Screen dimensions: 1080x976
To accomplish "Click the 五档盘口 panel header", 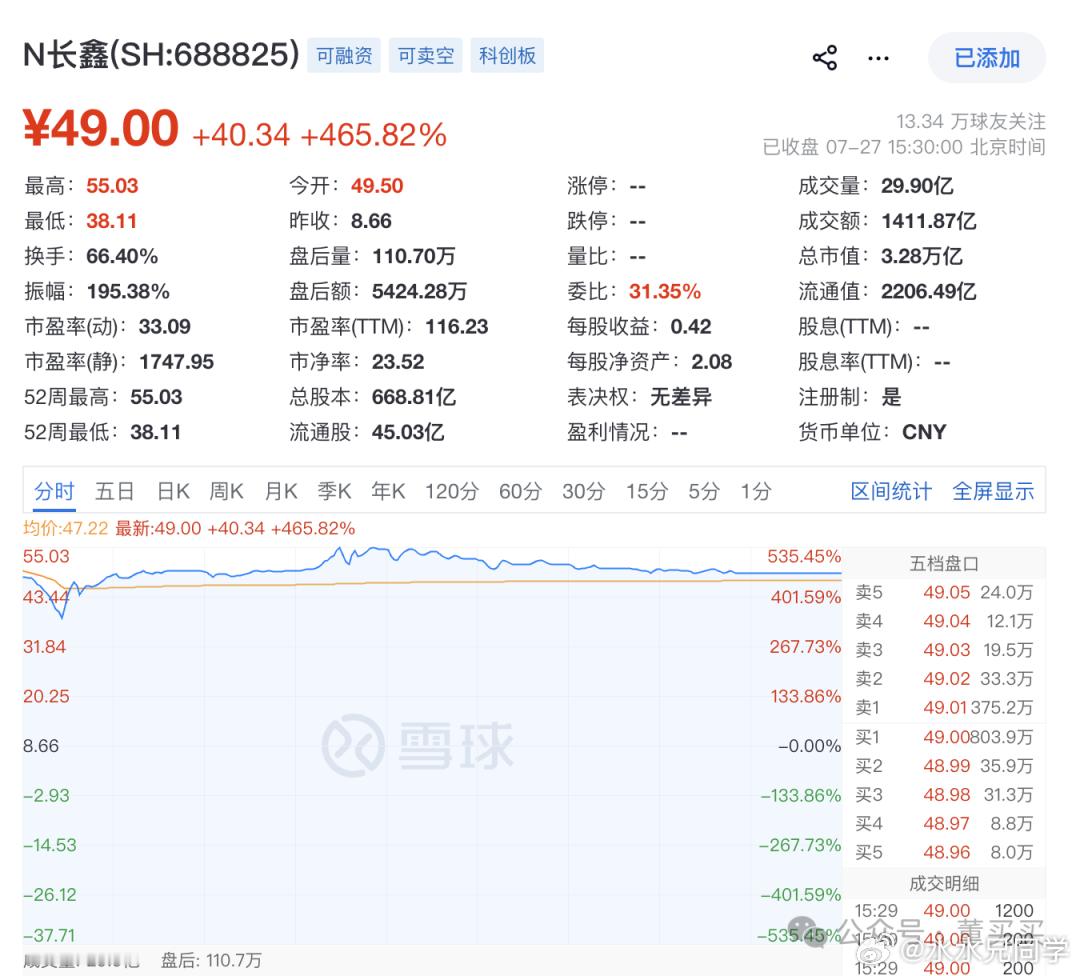I will [x=944, y=563].
